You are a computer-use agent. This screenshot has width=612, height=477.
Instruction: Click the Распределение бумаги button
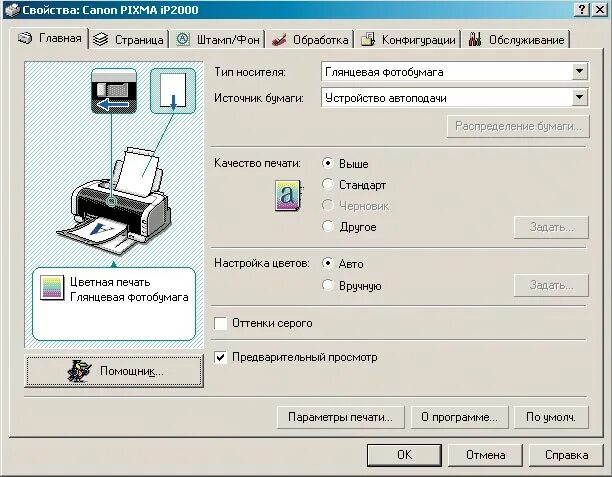point(518,126)
